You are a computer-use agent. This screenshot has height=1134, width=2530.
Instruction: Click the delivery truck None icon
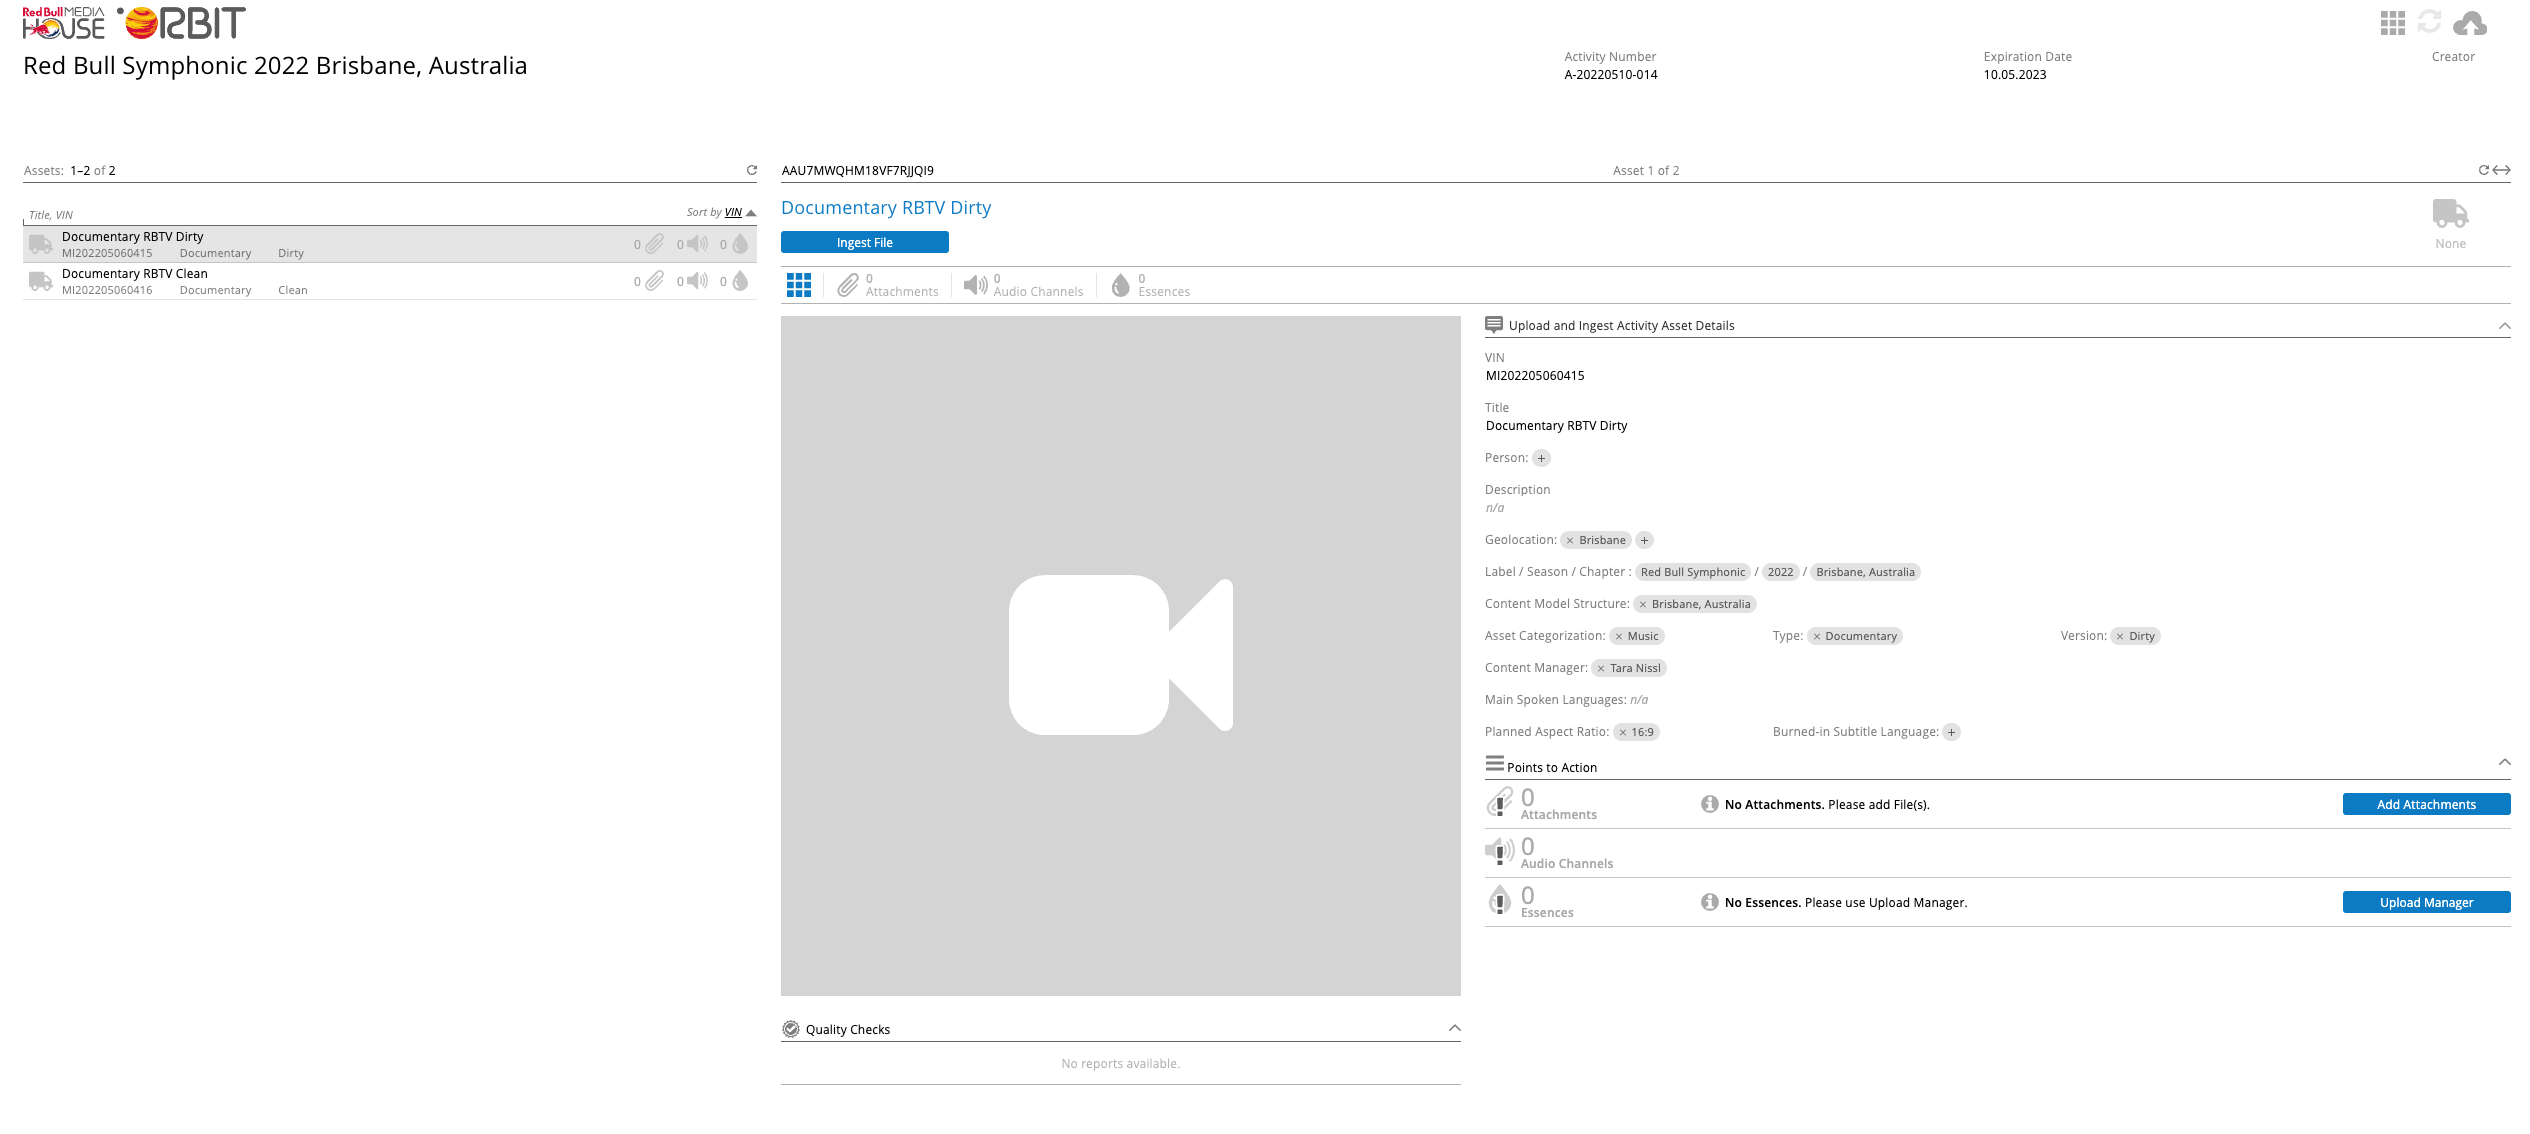click(x=2449, y=214)
